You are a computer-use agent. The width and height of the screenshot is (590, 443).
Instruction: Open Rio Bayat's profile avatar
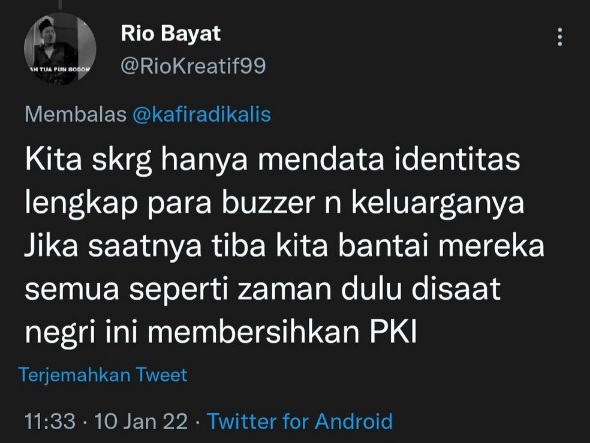pos(60,49)
